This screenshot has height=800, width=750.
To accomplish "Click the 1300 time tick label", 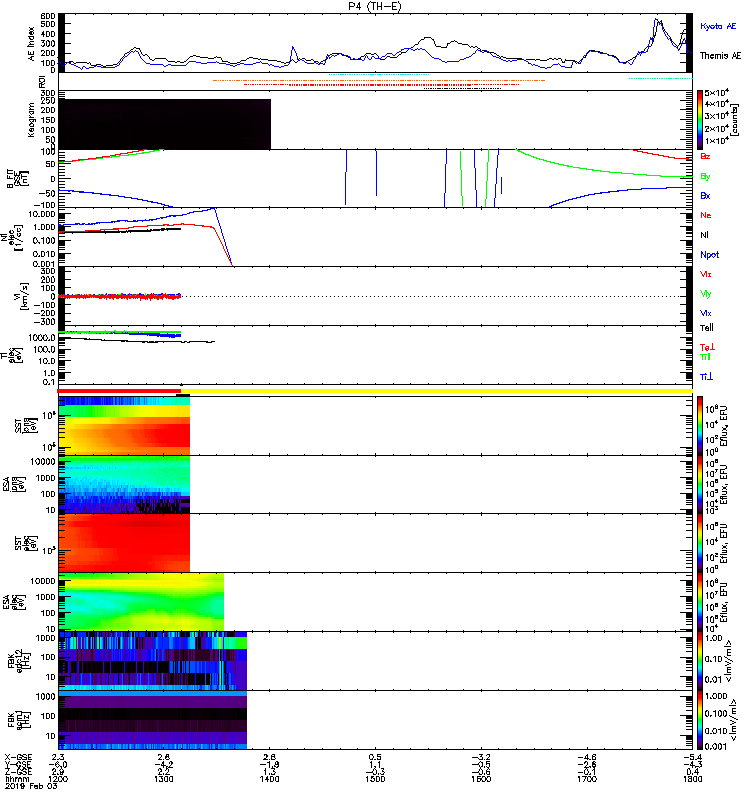I will [x=163, y=779].
